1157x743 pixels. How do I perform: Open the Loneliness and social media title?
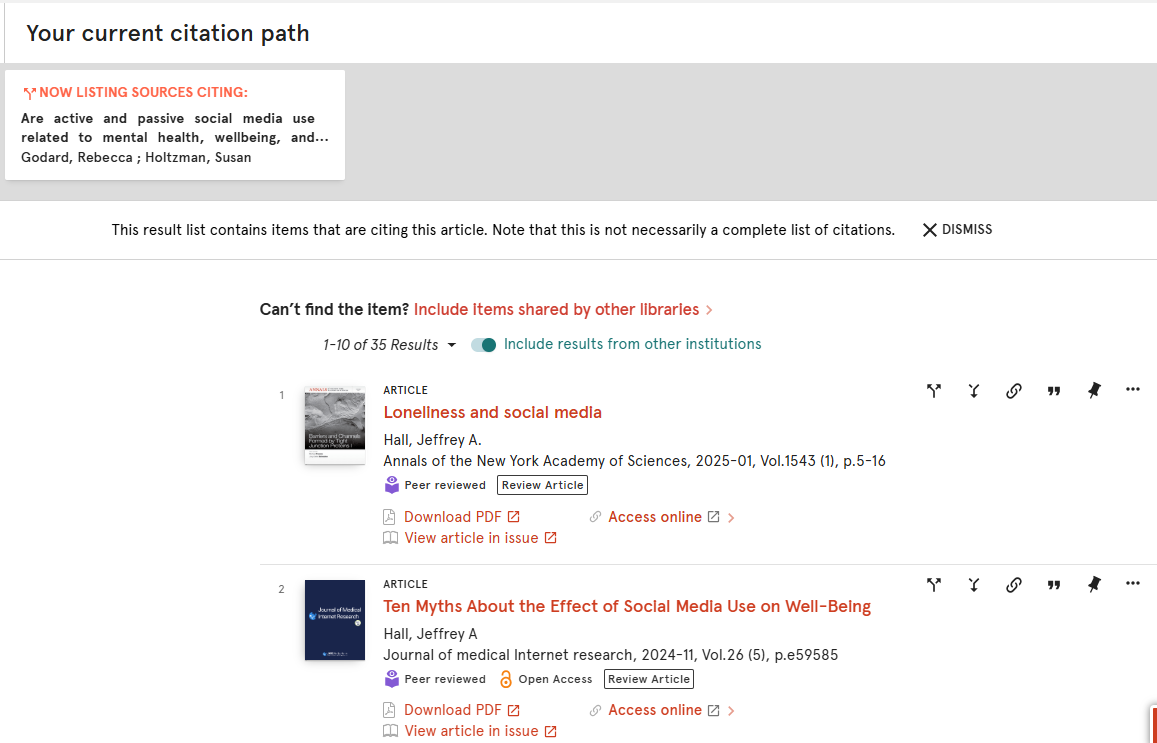click(492, 412)
